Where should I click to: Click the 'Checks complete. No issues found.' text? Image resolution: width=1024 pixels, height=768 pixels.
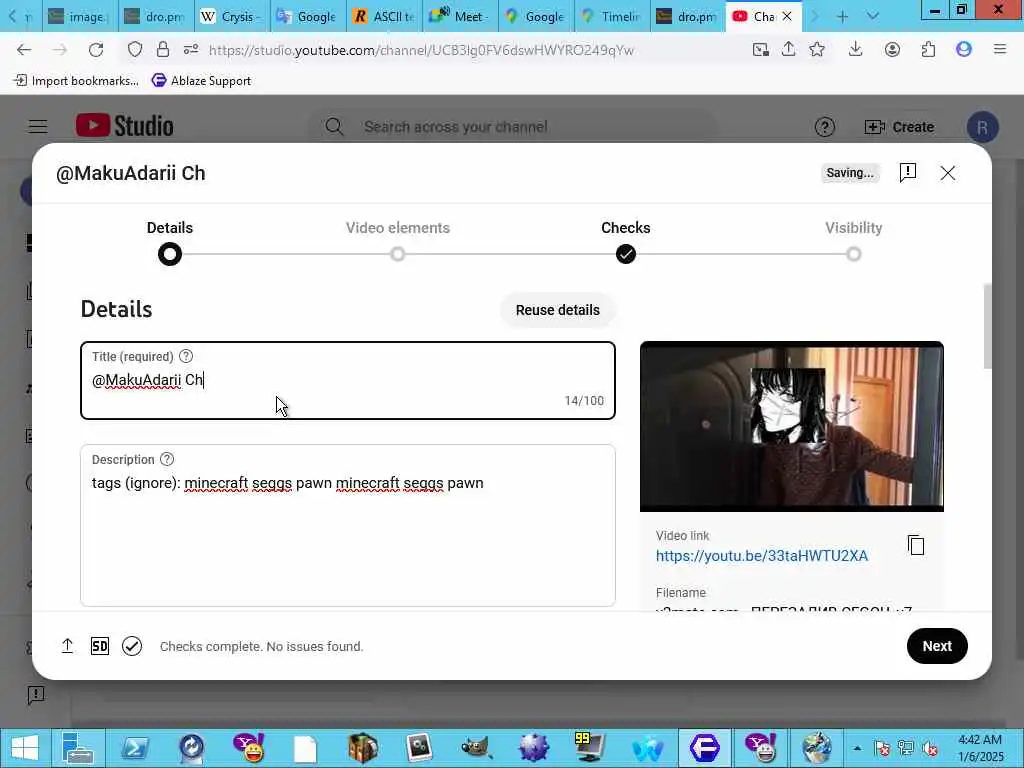pos(261,646)
